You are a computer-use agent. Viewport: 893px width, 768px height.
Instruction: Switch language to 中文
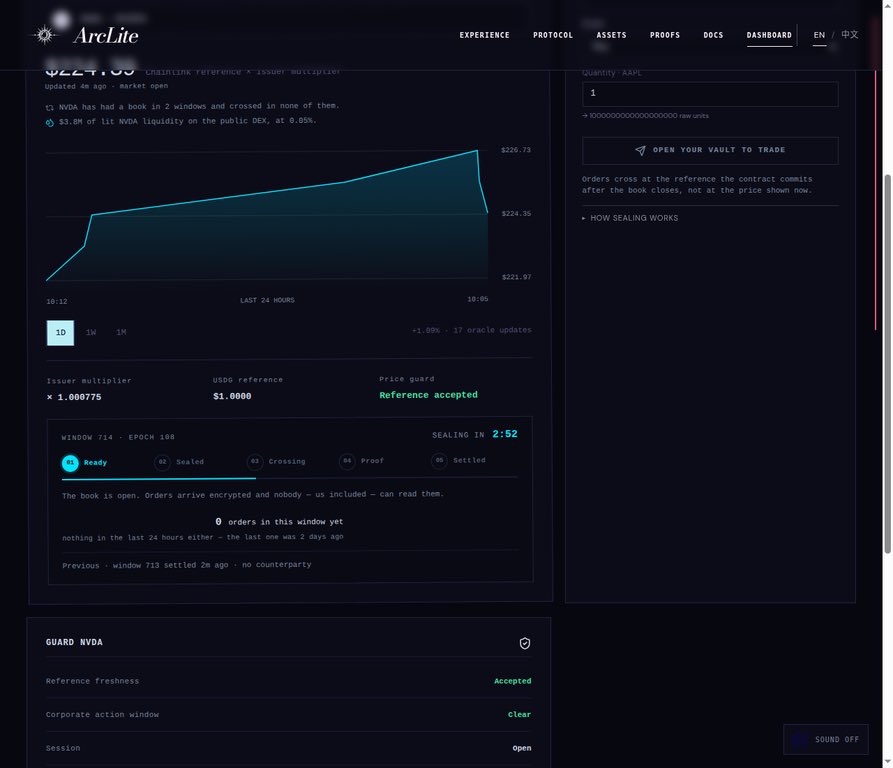click(x=850, y=35)
